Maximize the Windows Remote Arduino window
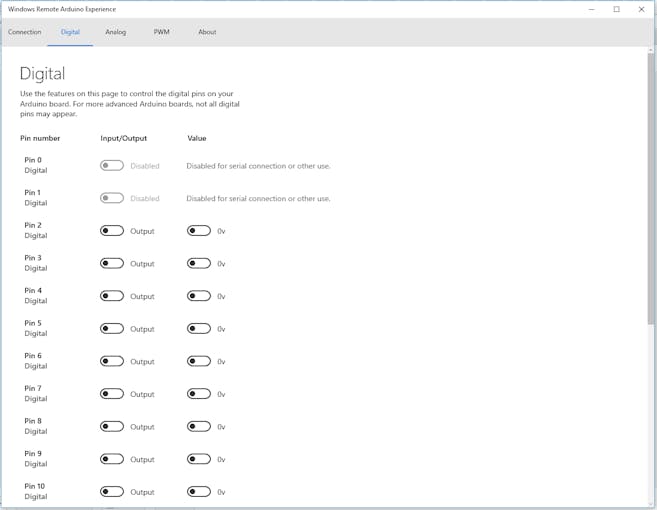 pos(616,9)
